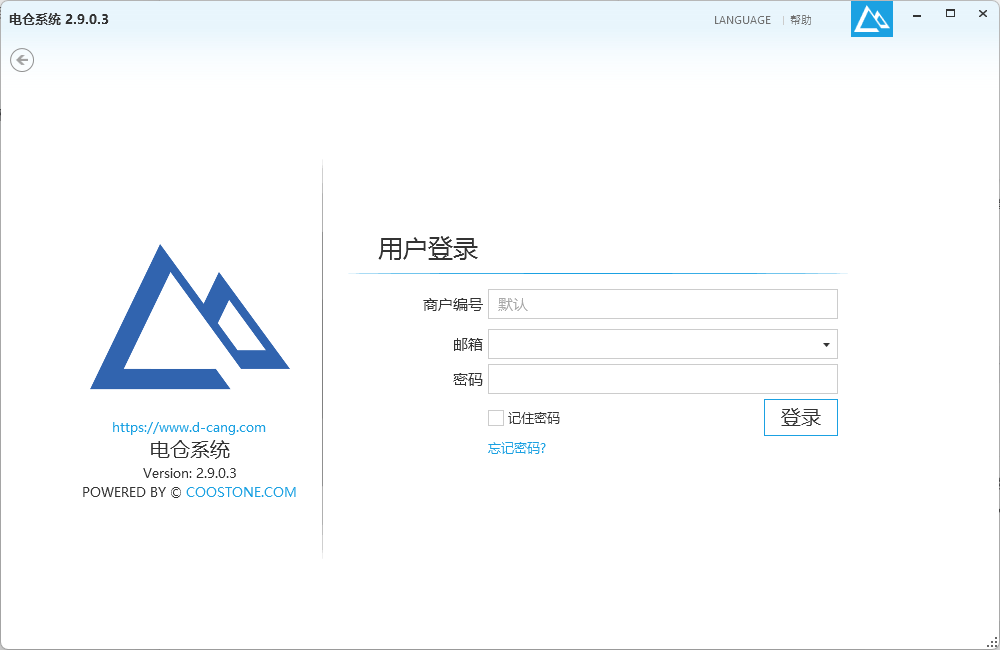Click the blue mountain logo in the title bar
Viewport: 1000px width, 650px height.
tap(872, 19)
